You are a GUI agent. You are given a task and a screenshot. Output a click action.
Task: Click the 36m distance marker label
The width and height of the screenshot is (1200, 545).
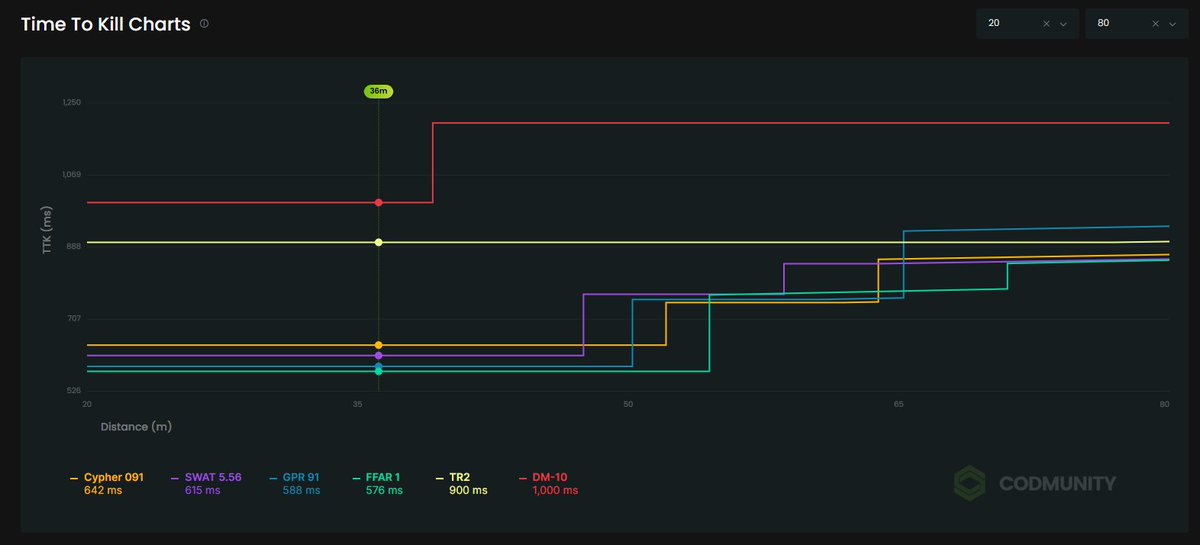click(x=378, y=91)
